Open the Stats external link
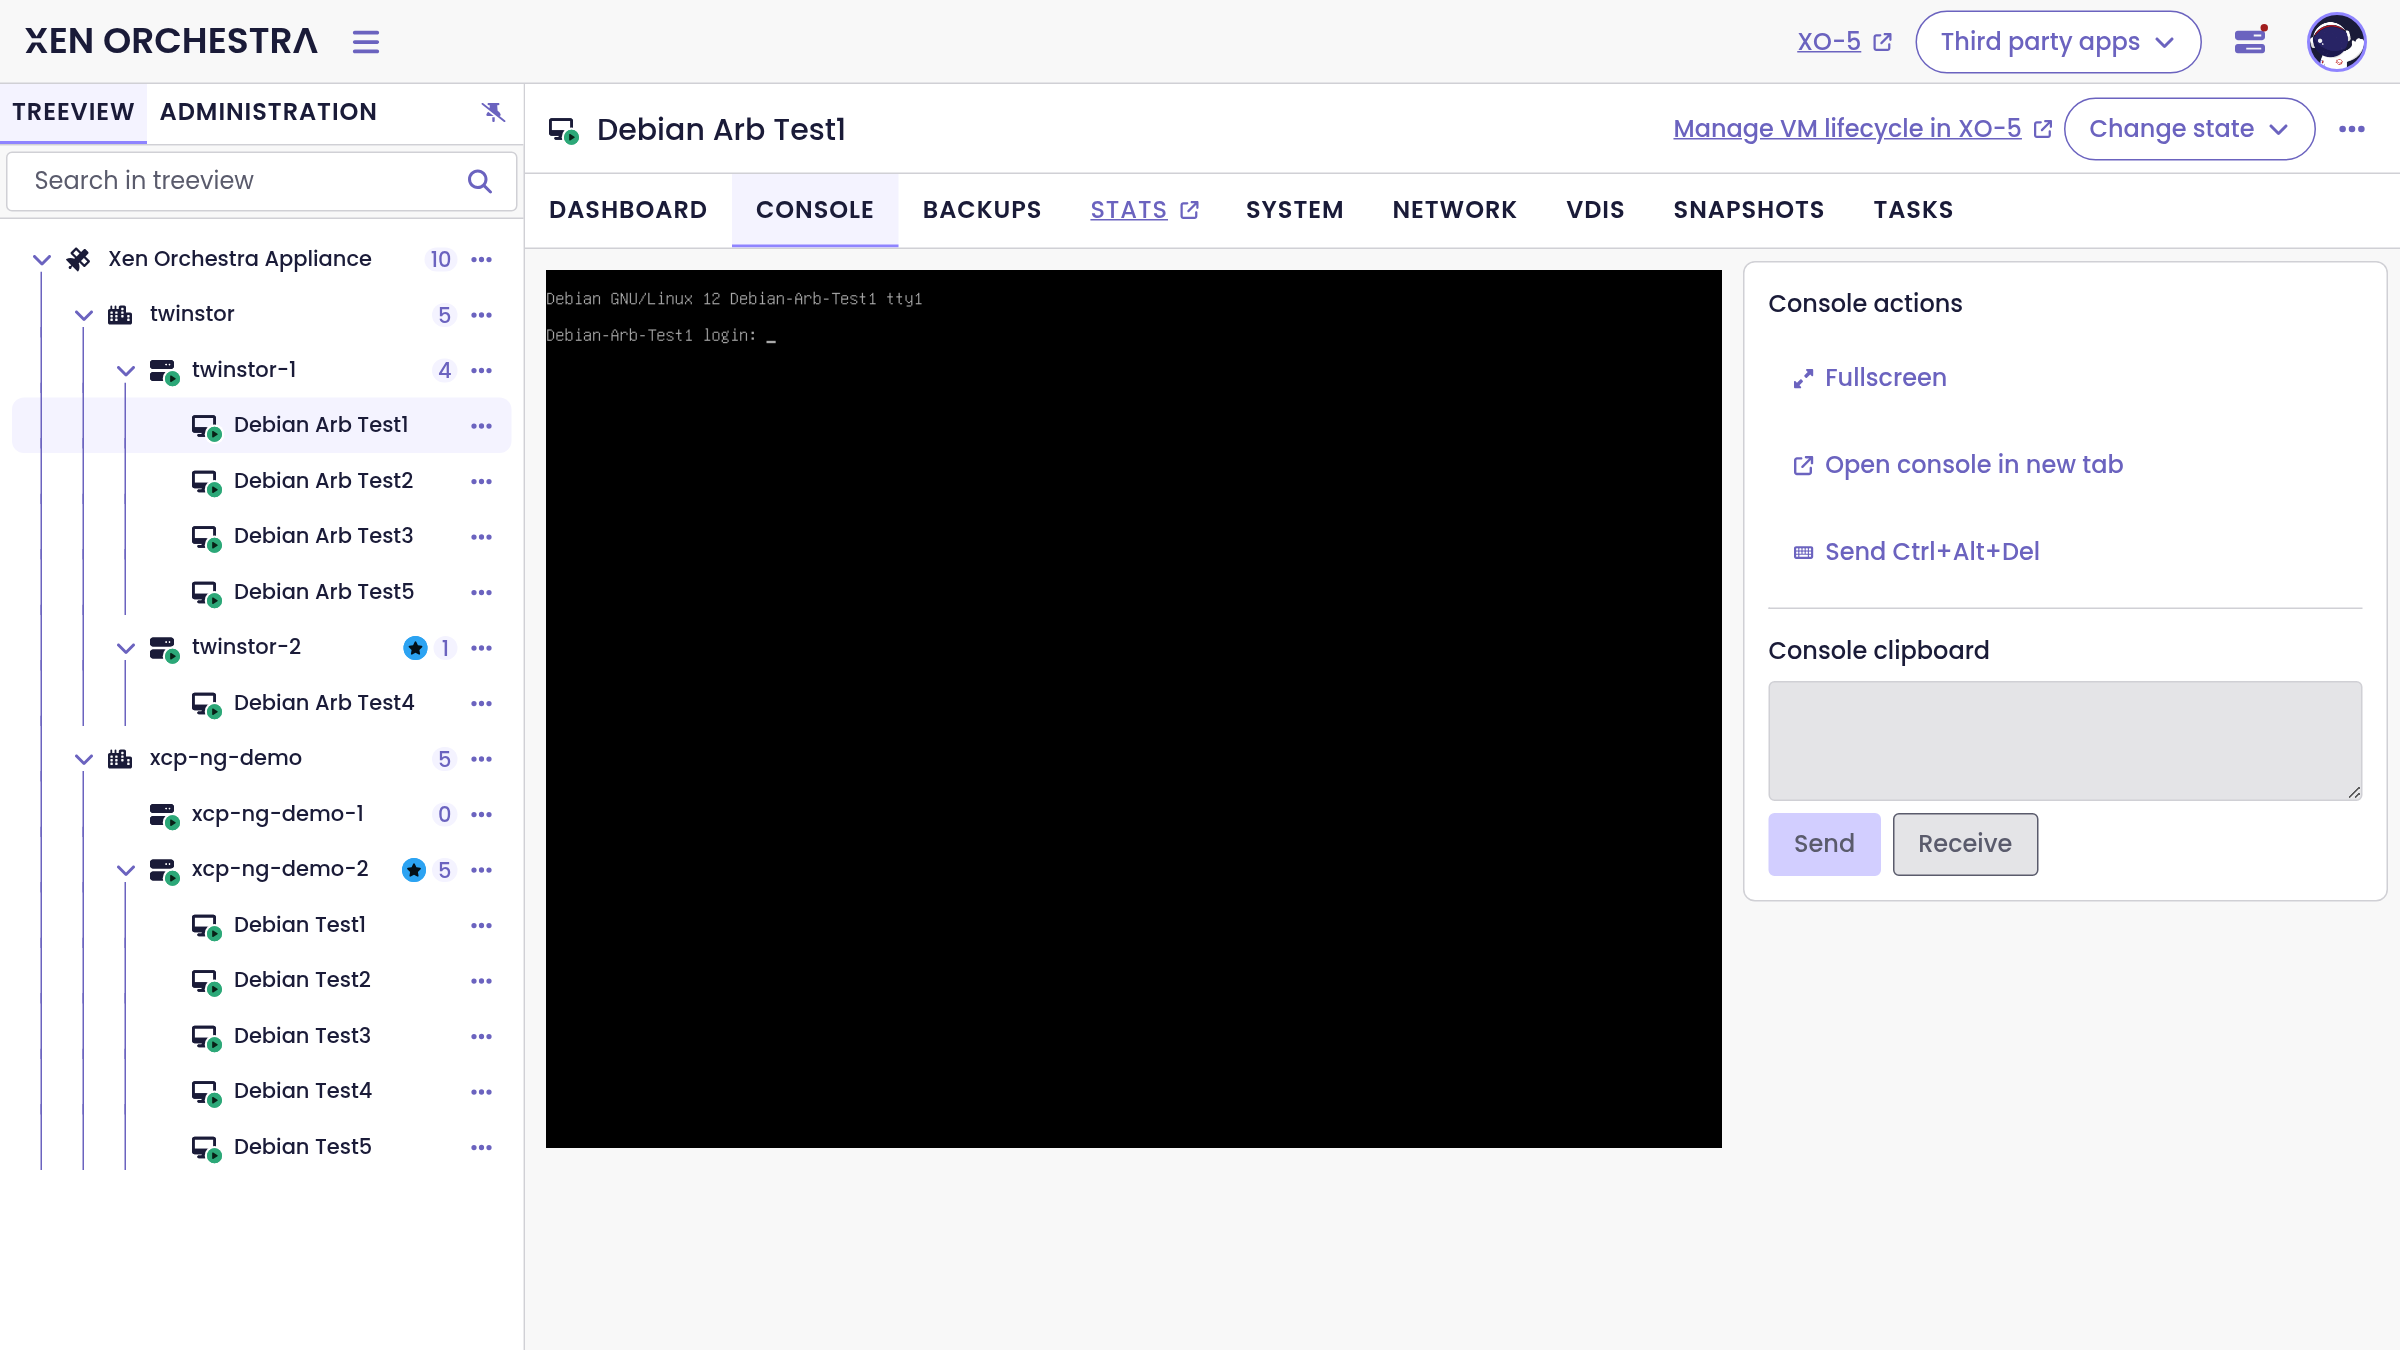Viewport: 2400px width, 1350px height. (x=1144, y=210)
